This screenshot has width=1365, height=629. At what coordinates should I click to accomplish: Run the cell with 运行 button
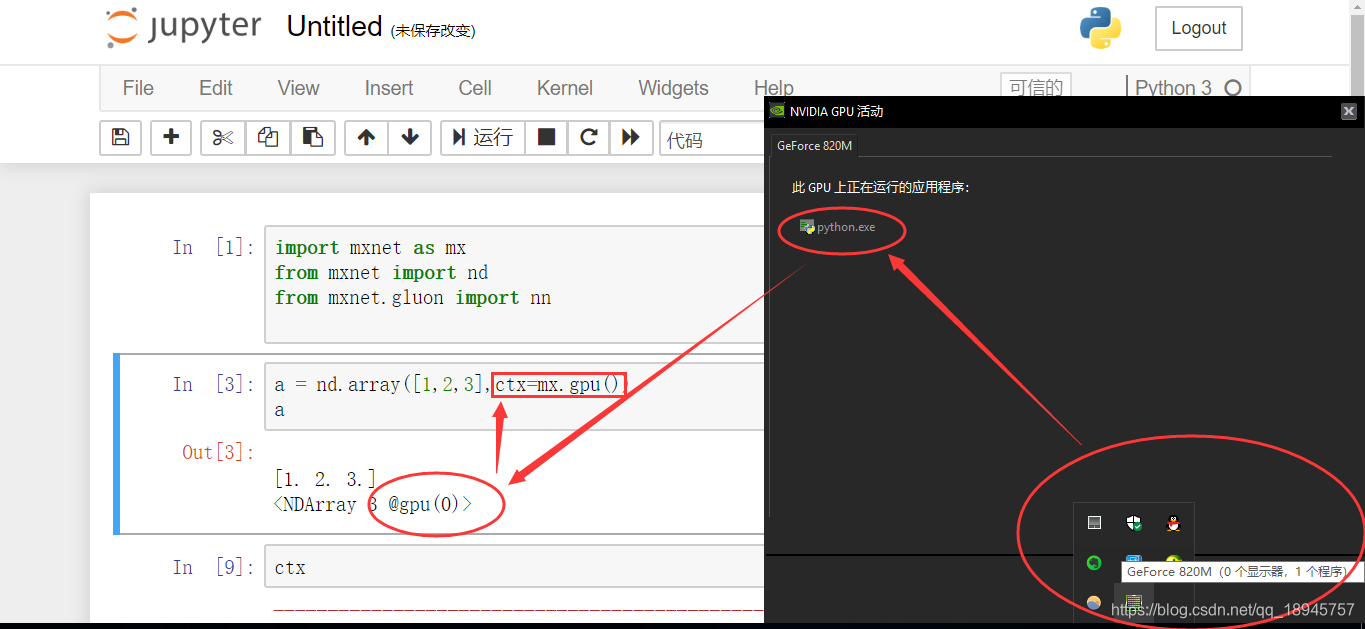482,137
